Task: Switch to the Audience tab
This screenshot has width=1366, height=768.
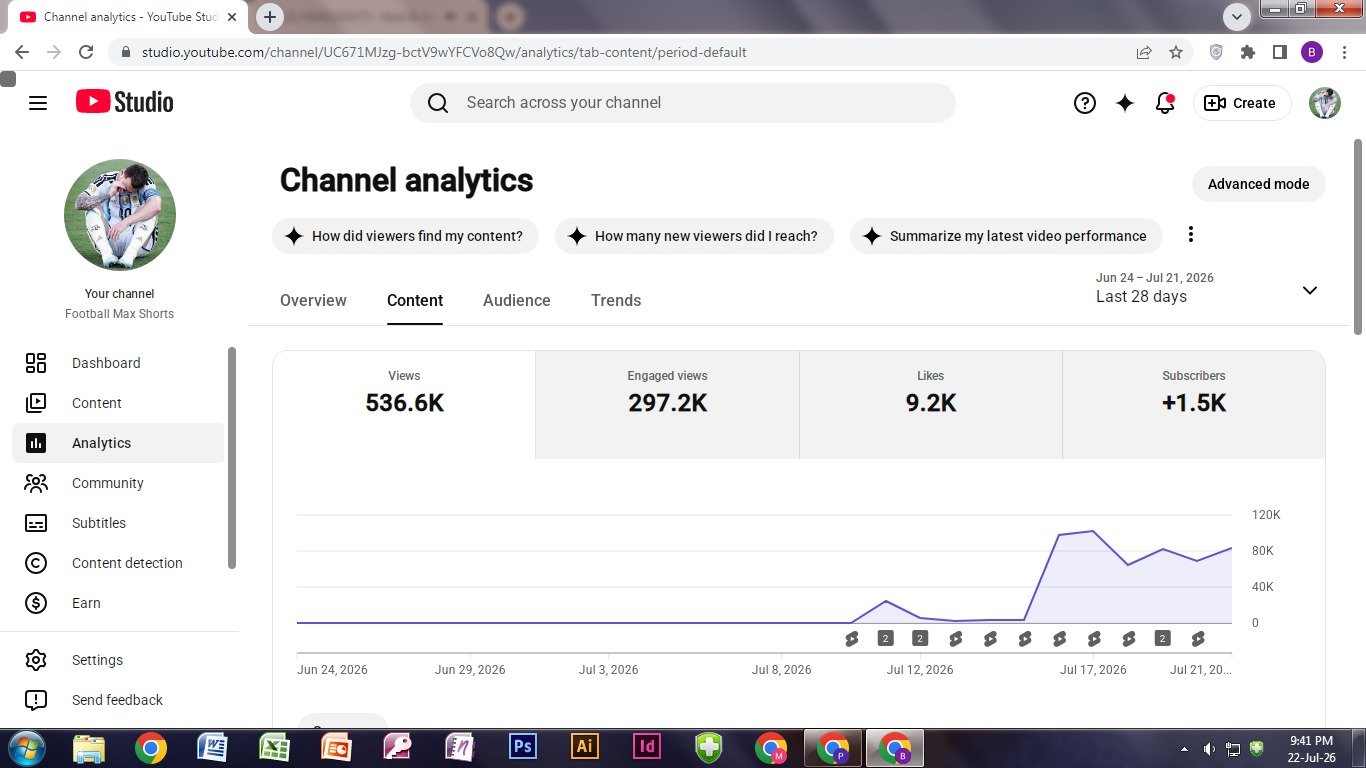Action: click(517, 300)
